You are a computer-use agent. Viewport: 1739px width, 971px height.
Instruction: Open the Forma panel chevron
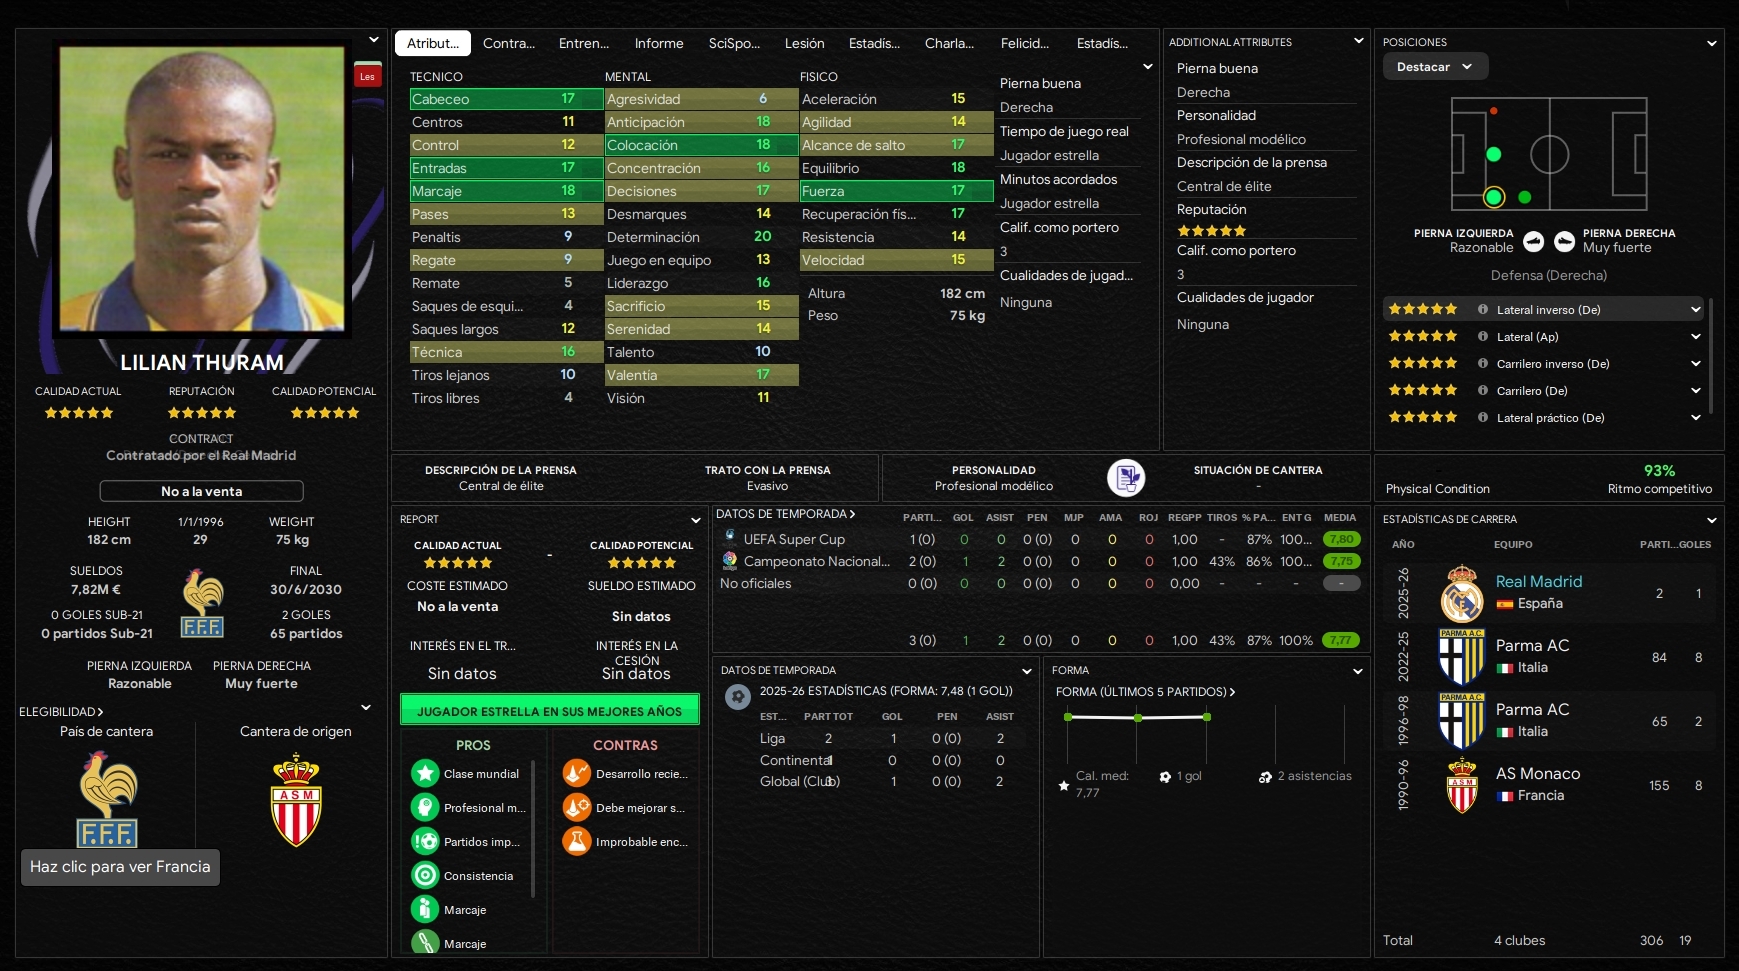tap(1358, 671)
